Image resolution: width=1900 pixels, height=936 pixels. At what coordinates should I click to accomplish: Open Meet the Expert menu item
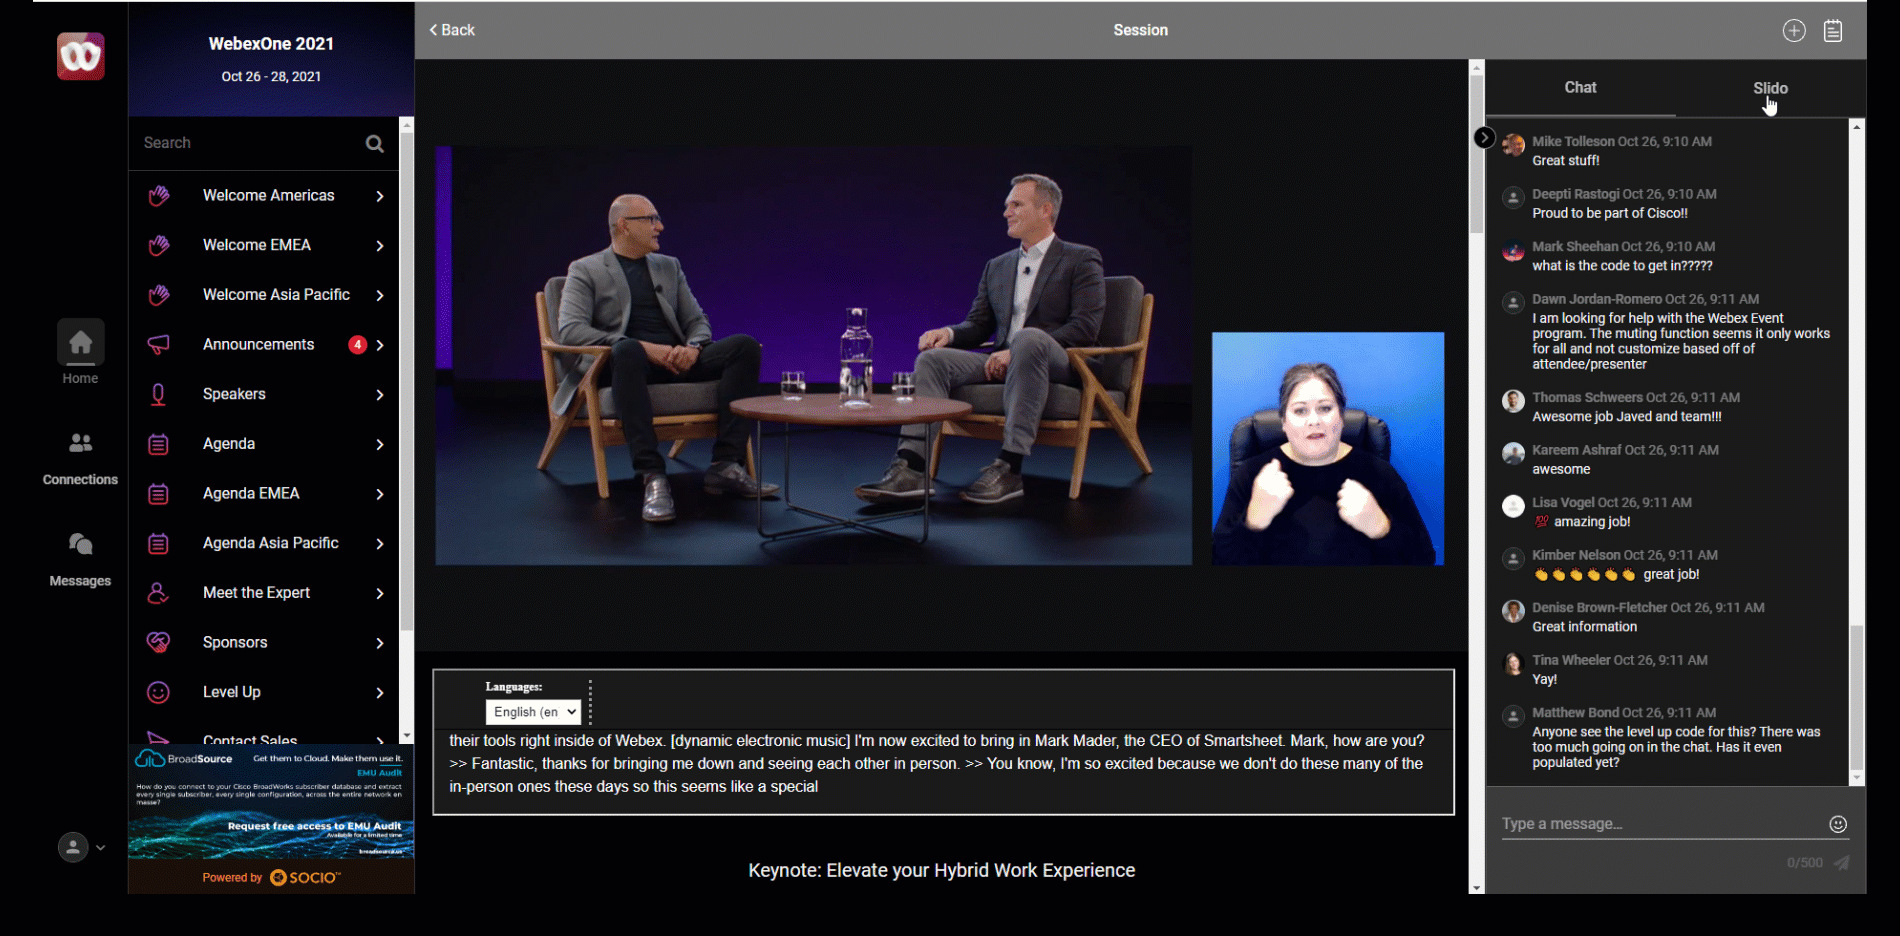pos(264,593)
